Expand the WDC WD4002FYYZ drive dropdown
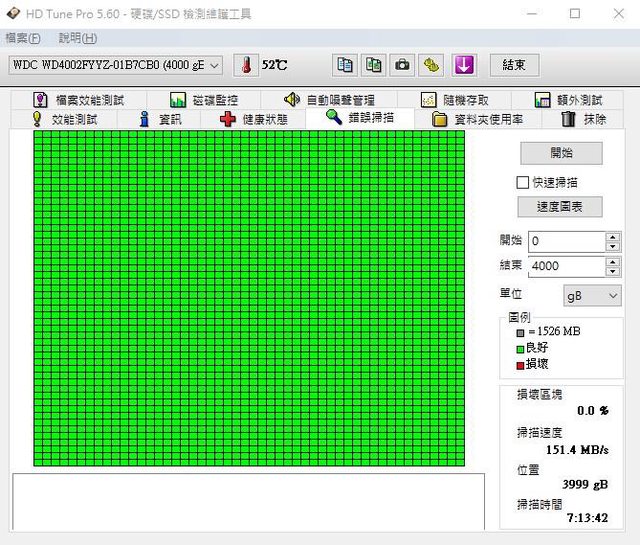 tap(116, 65)
